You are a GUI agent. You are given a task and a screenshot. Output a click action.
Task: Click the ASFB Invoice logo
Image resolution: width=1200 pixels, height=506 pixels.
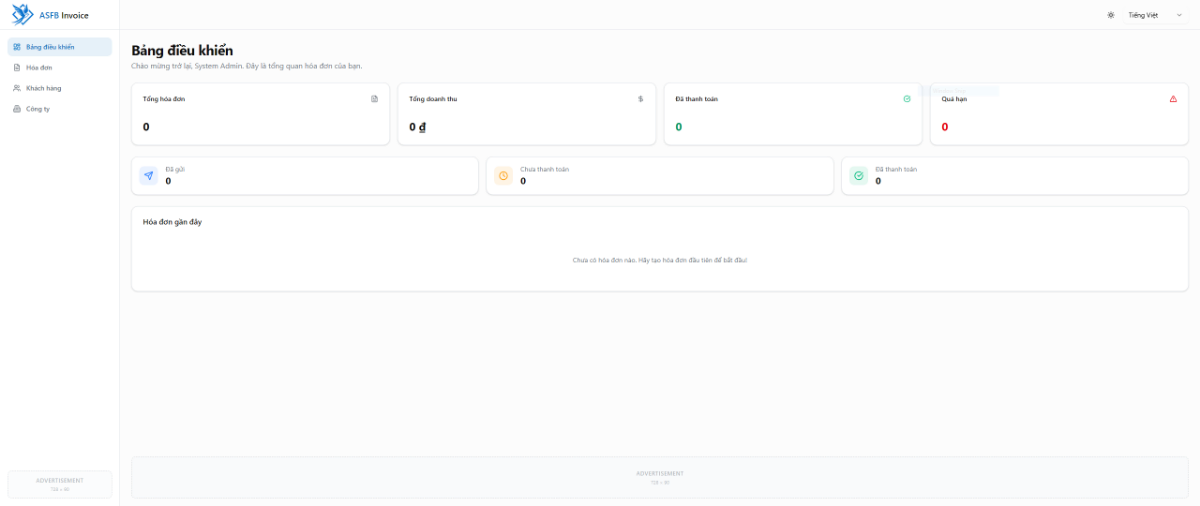coord(50,15)
